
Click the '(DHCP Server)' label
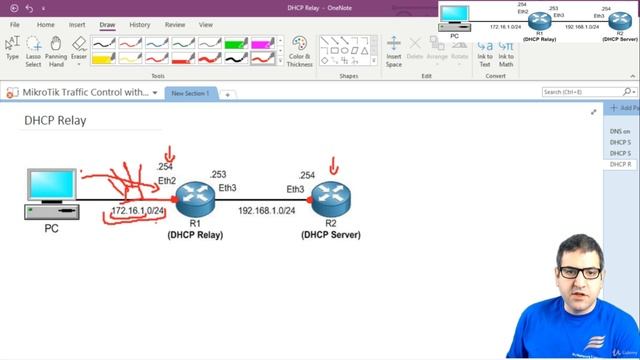(x=331, y=235)
